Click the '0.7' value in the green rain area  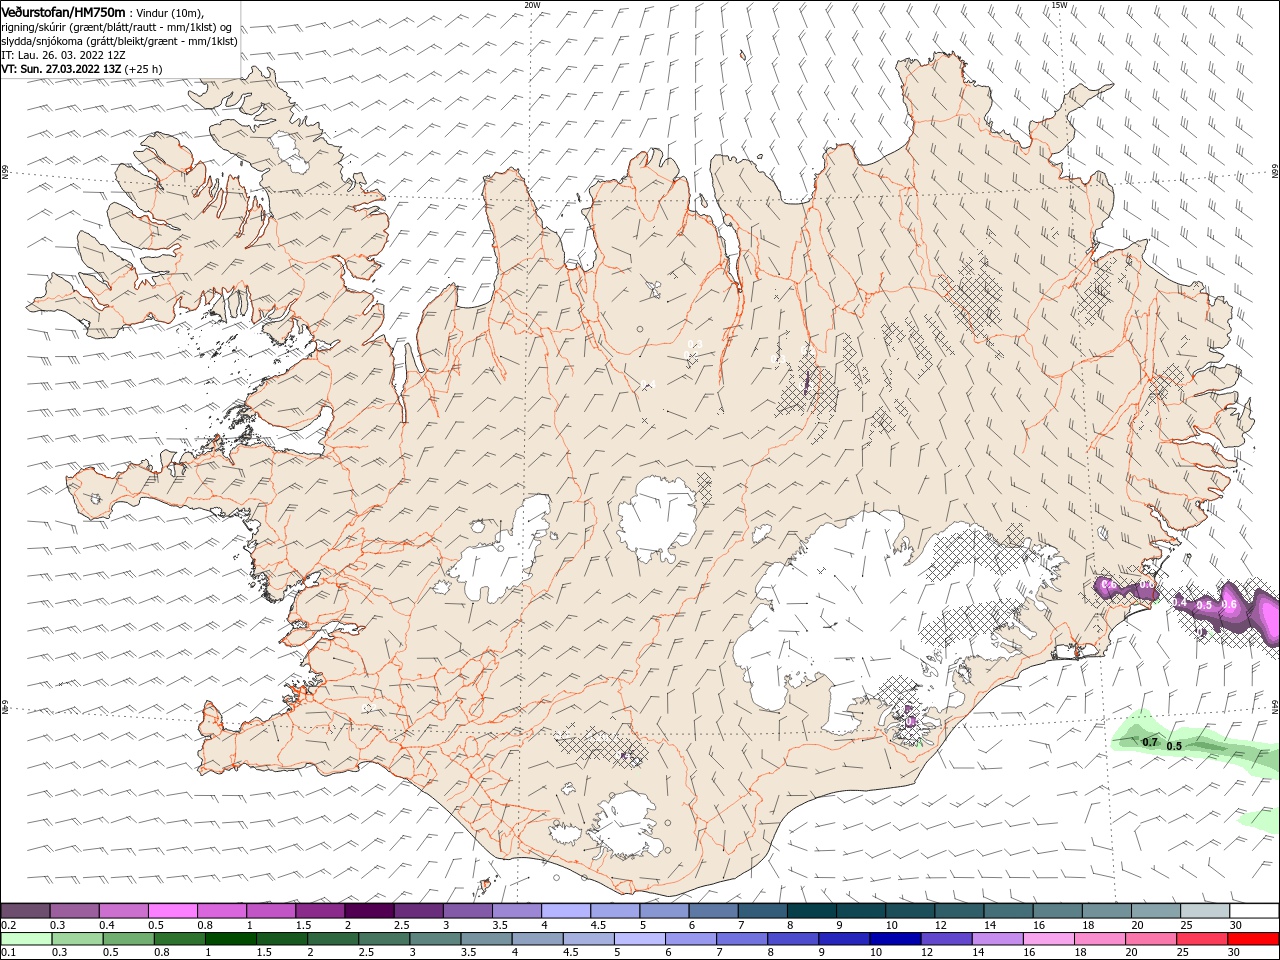(1149, 742)
